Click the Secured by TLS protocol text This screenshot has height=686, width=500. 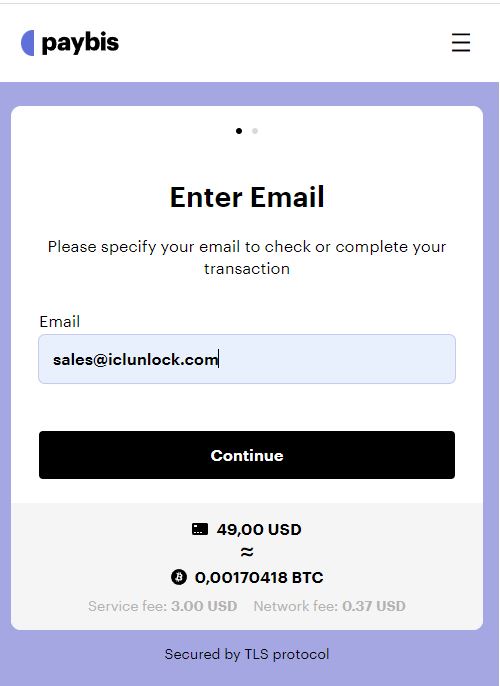(247, 654)
